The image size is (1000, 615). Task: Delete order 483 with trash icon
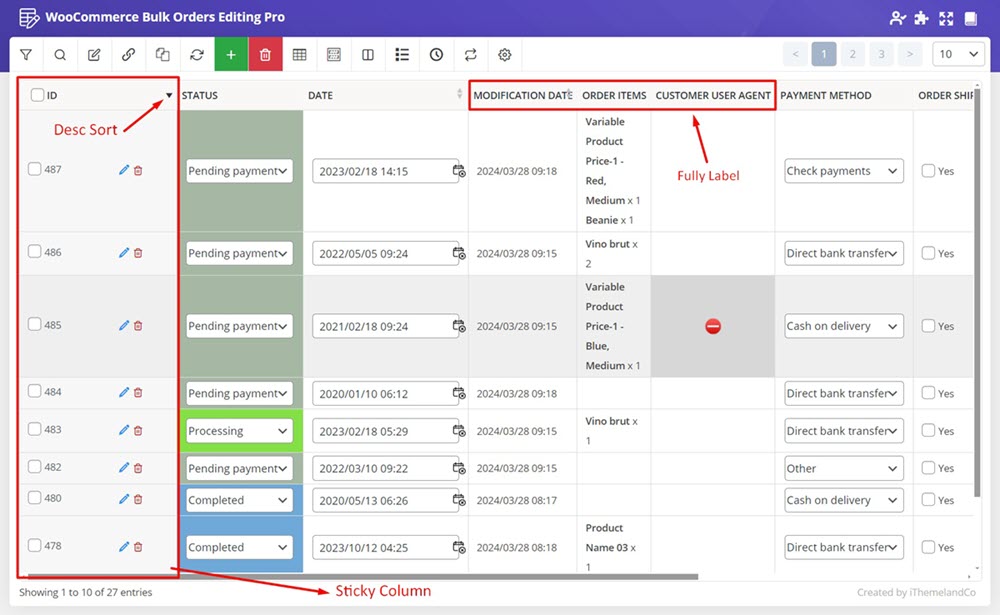(138, 430)
